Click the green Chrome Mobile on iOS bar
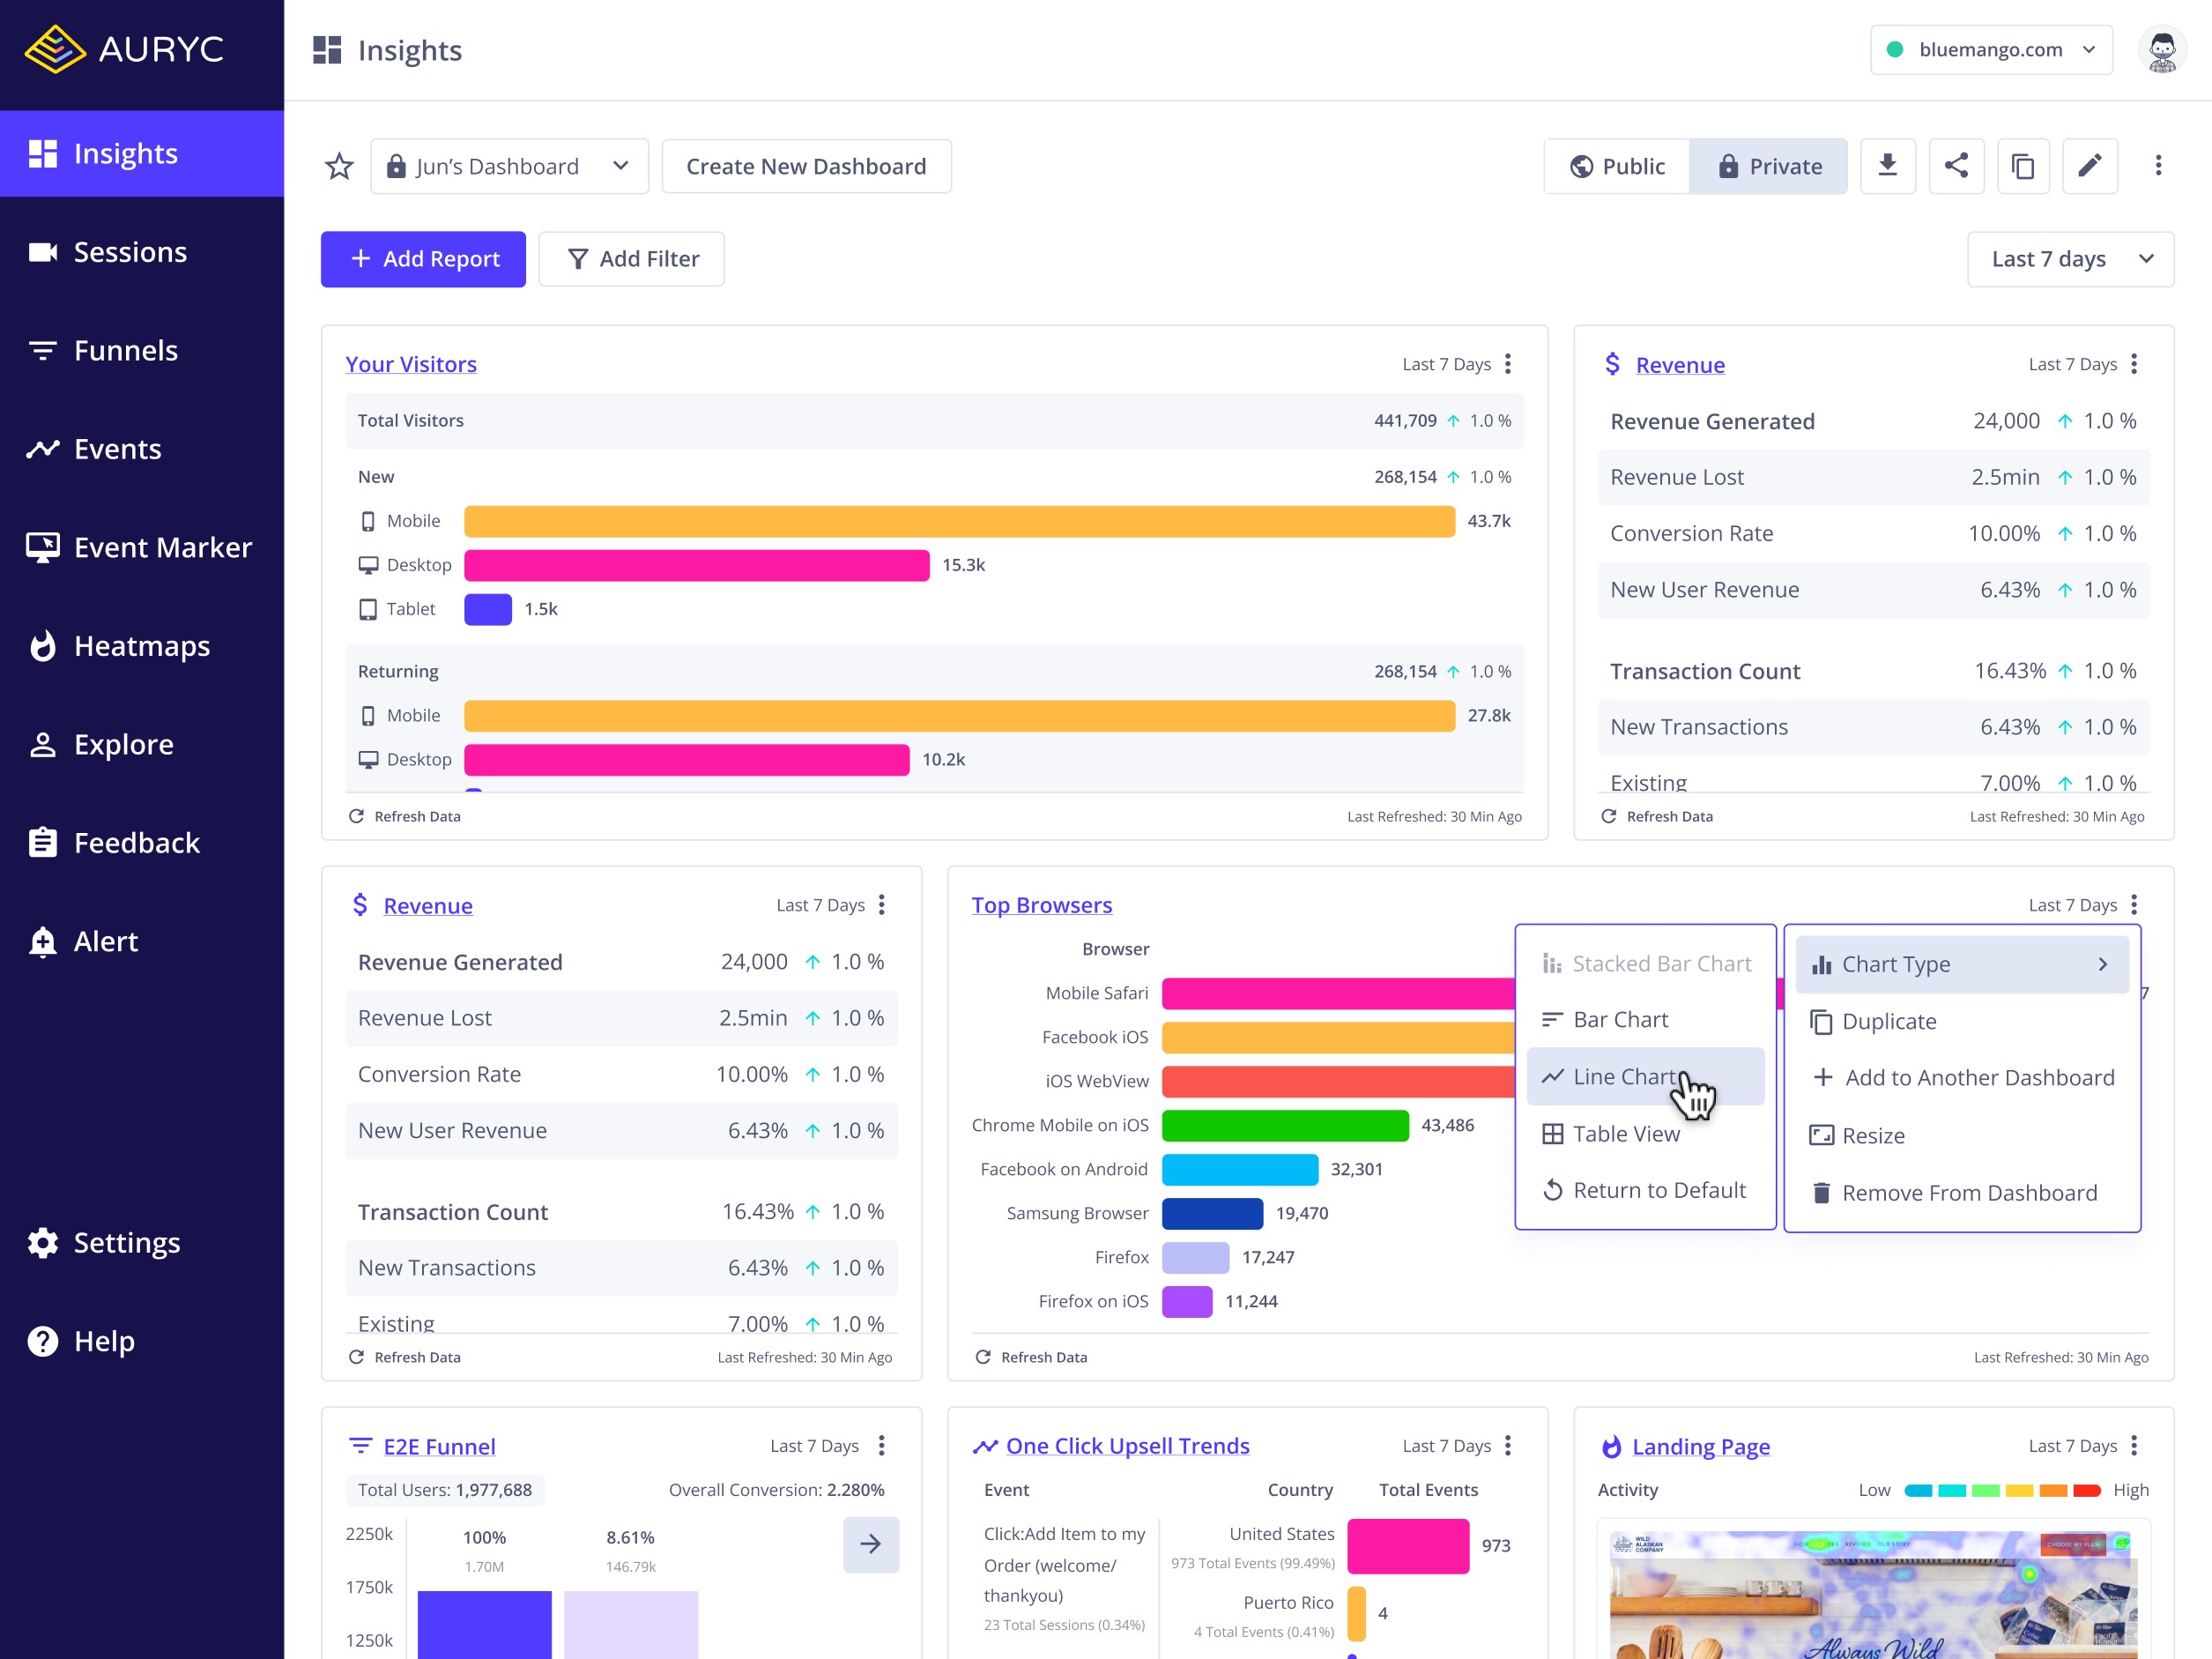Screen dimensions: 2212x1659 point(1284,1125)
